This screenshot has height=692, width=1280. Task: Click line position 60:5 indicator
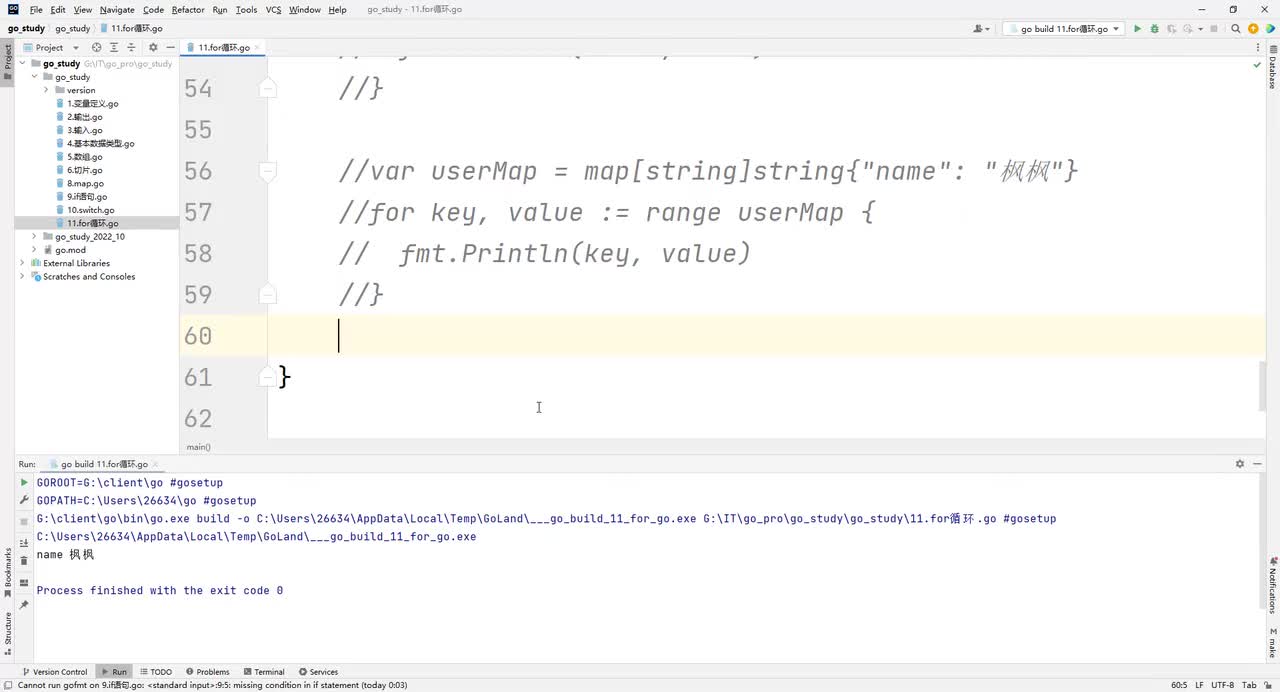(x=1179, y=685)
